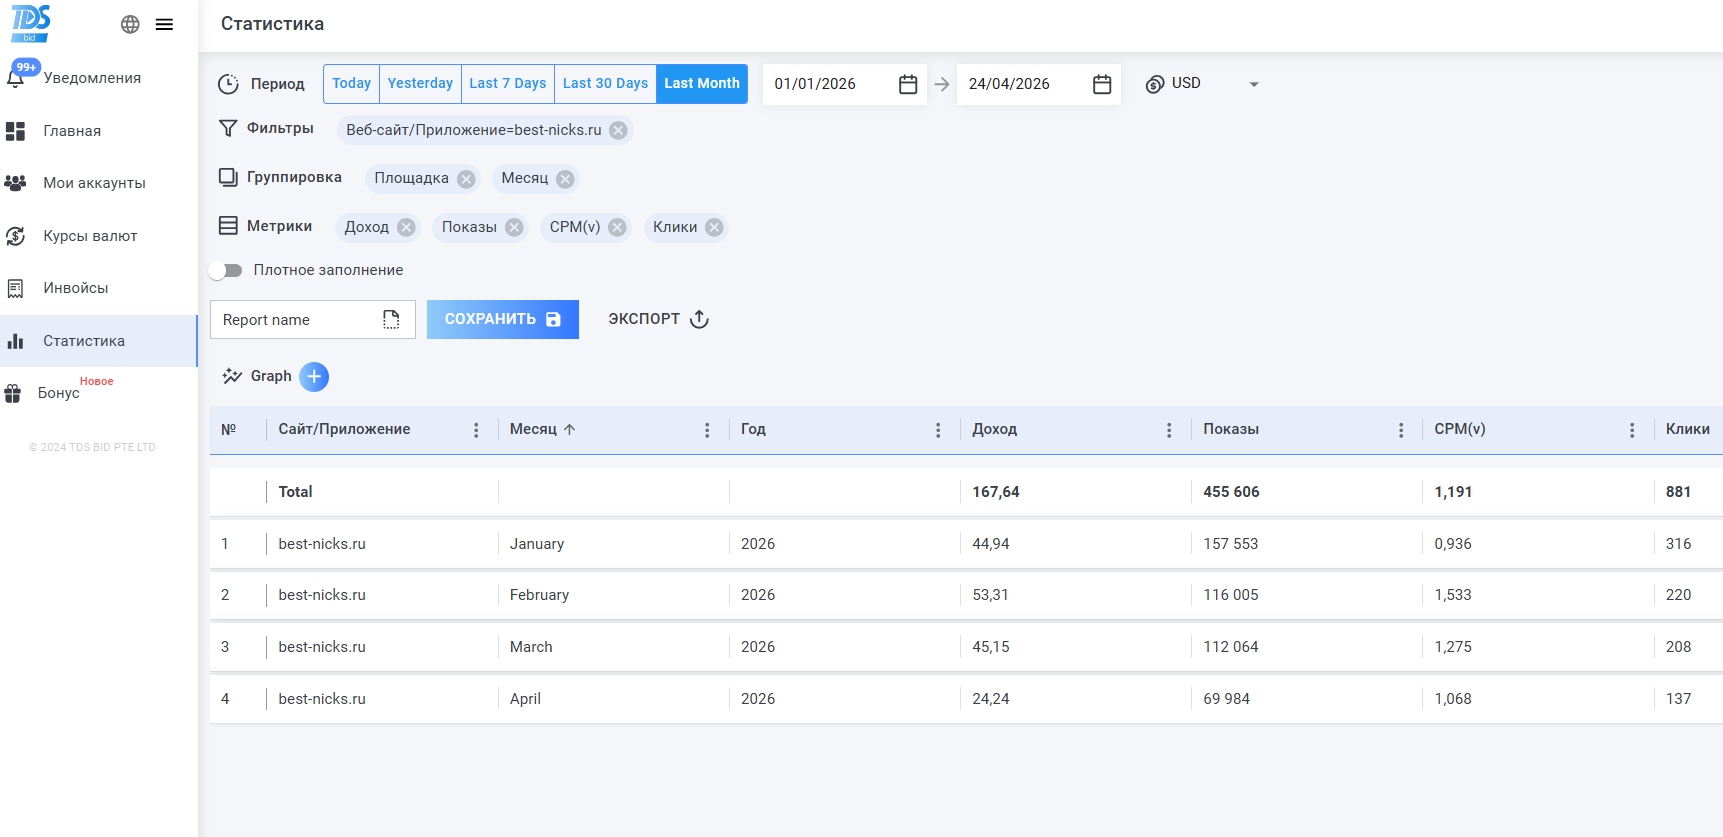Sort by Клики column header
The height and width of the screenshot is (837, 1723).
(x=1688, y=429)
